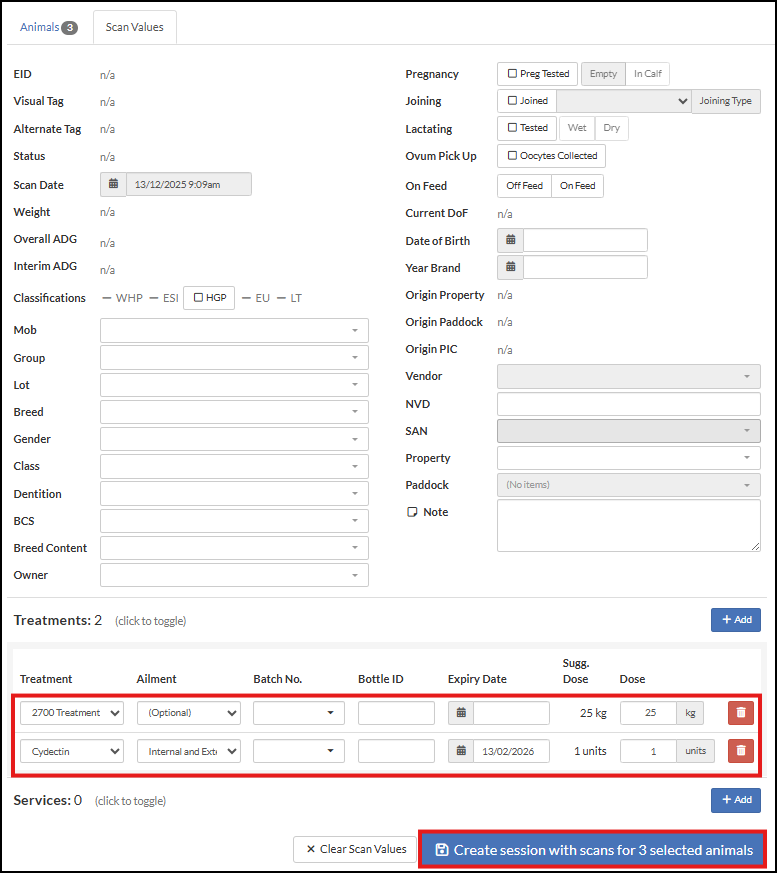Viewport: 777px width, 873px height.
Task: Switch to the Animals tab
Action: [48, 27]
